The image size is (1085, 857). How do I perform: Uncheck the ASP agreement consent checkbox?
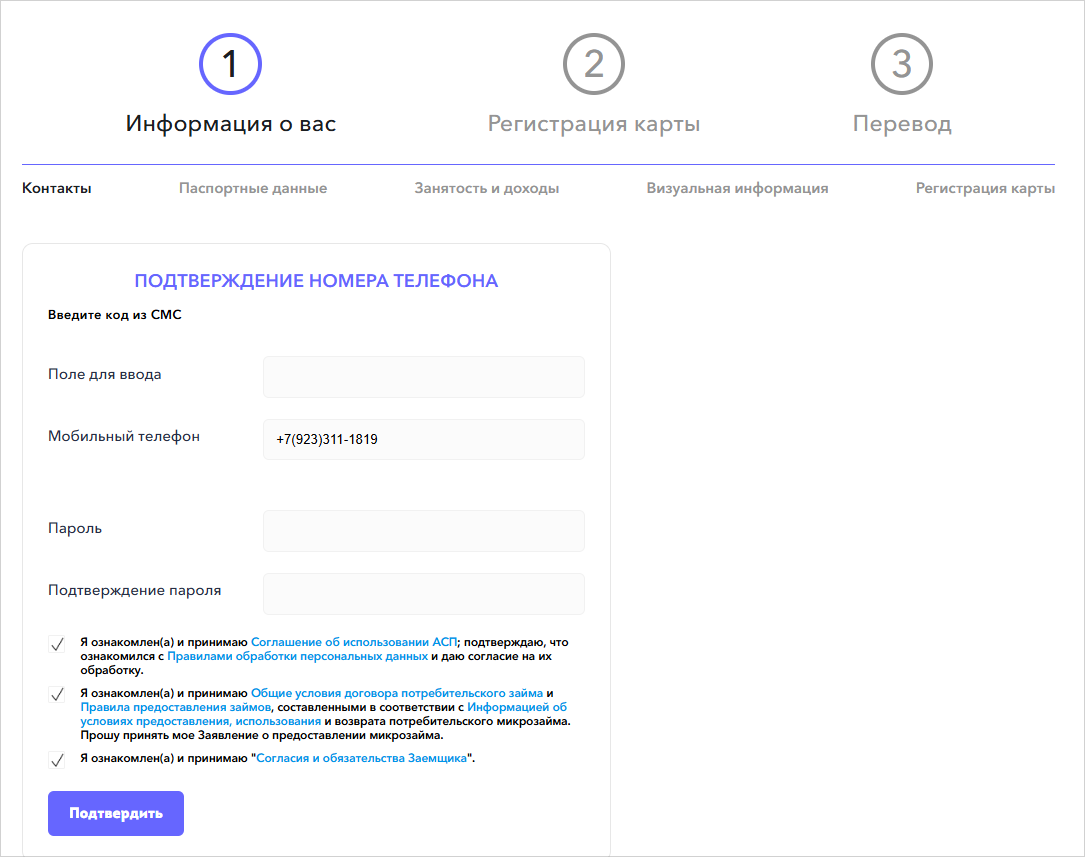[57, 645]
